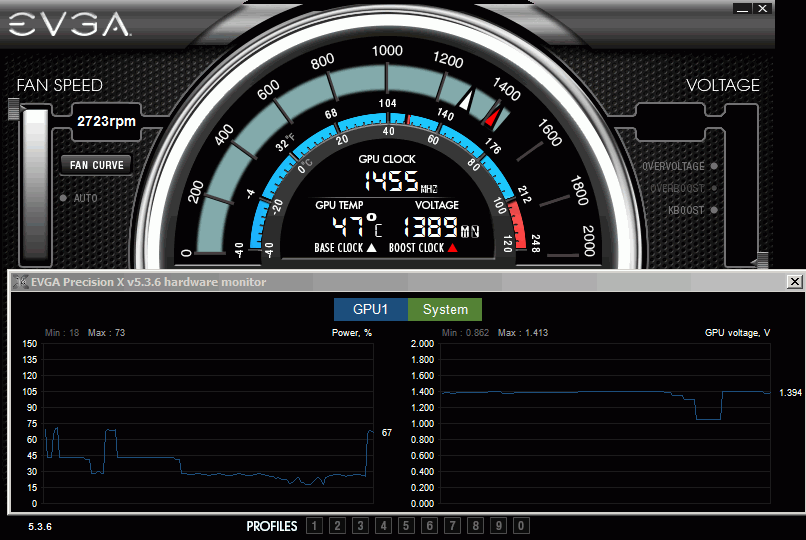Click the 2723rpm fan speed readout
Image resolution: width=806 pixels, height=540 pixels.
pyautogui.click(x=106, y=121)
